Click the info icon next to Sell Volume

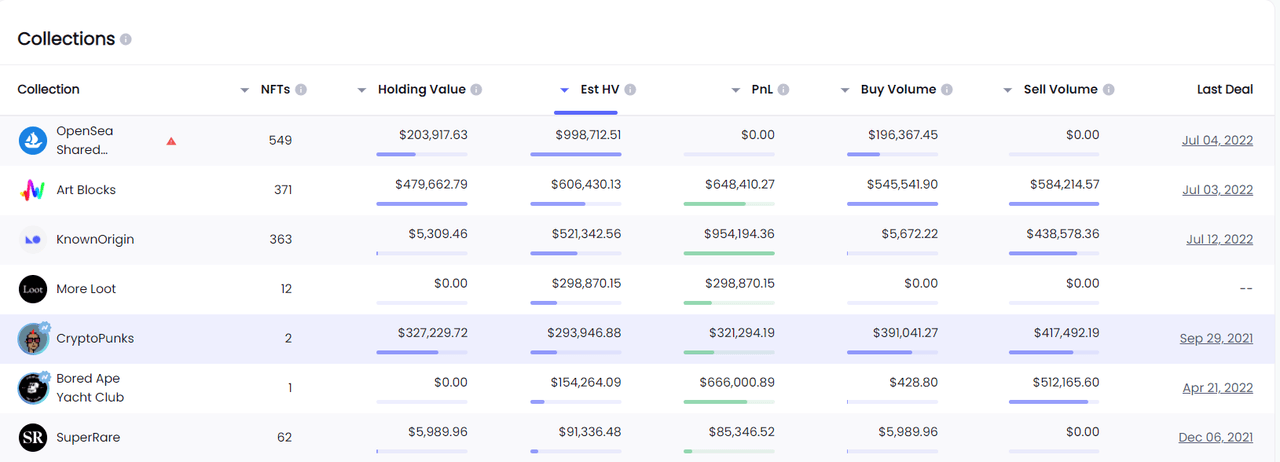1109,90
